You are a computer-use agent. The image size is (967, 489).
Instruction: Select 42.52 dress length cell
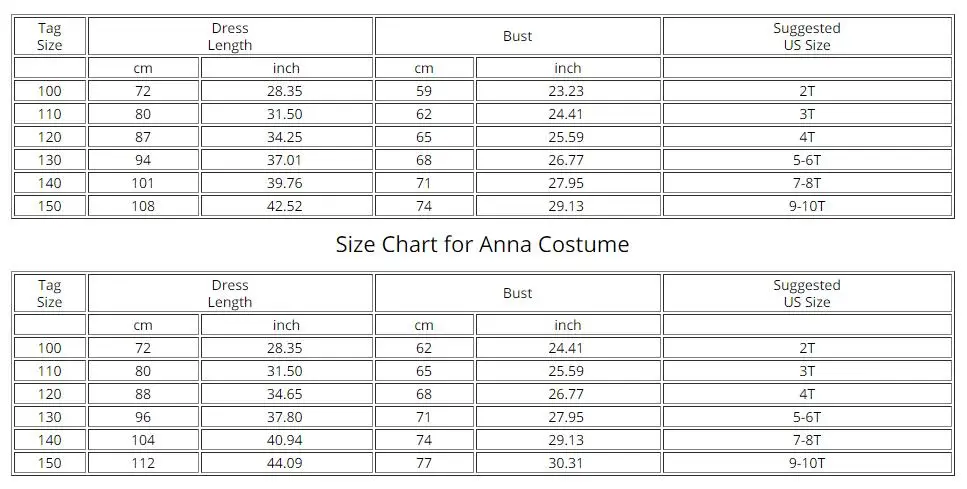tap(286, 206)
